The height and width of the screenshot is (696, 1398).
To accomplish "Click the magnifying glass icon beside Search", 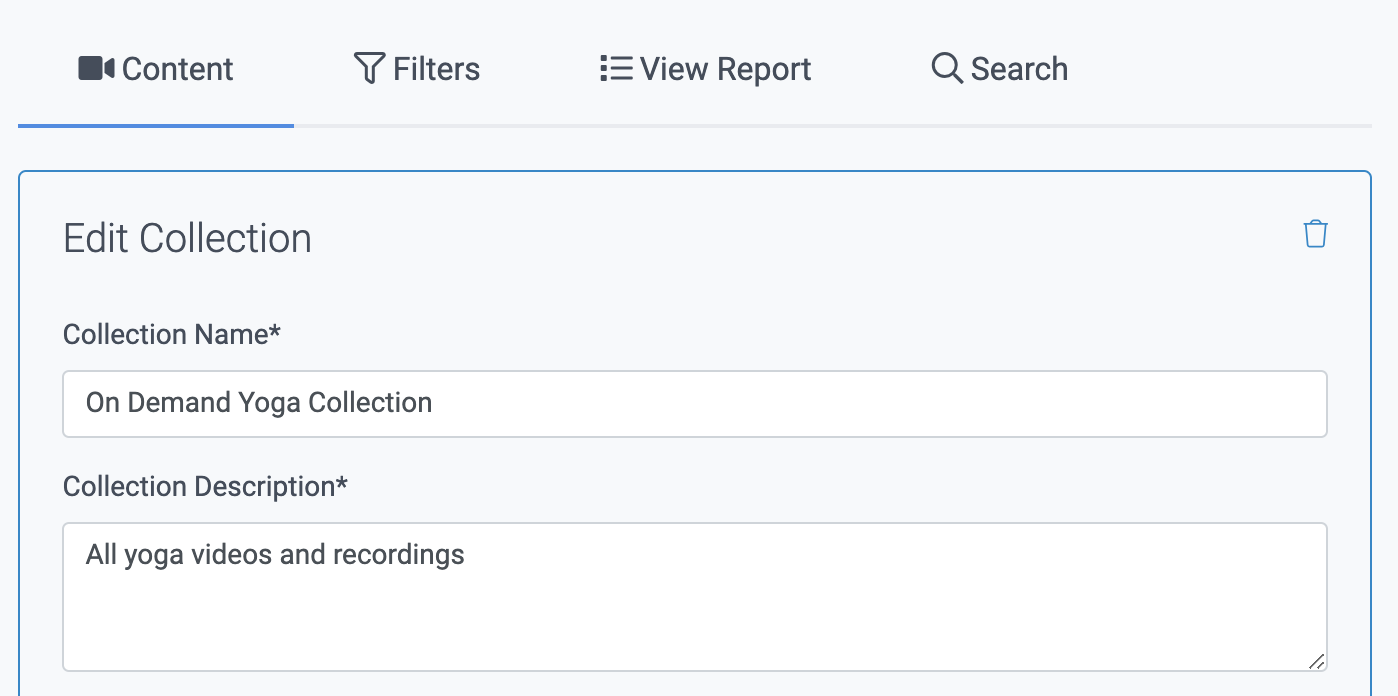I will (x=946, y=69).
